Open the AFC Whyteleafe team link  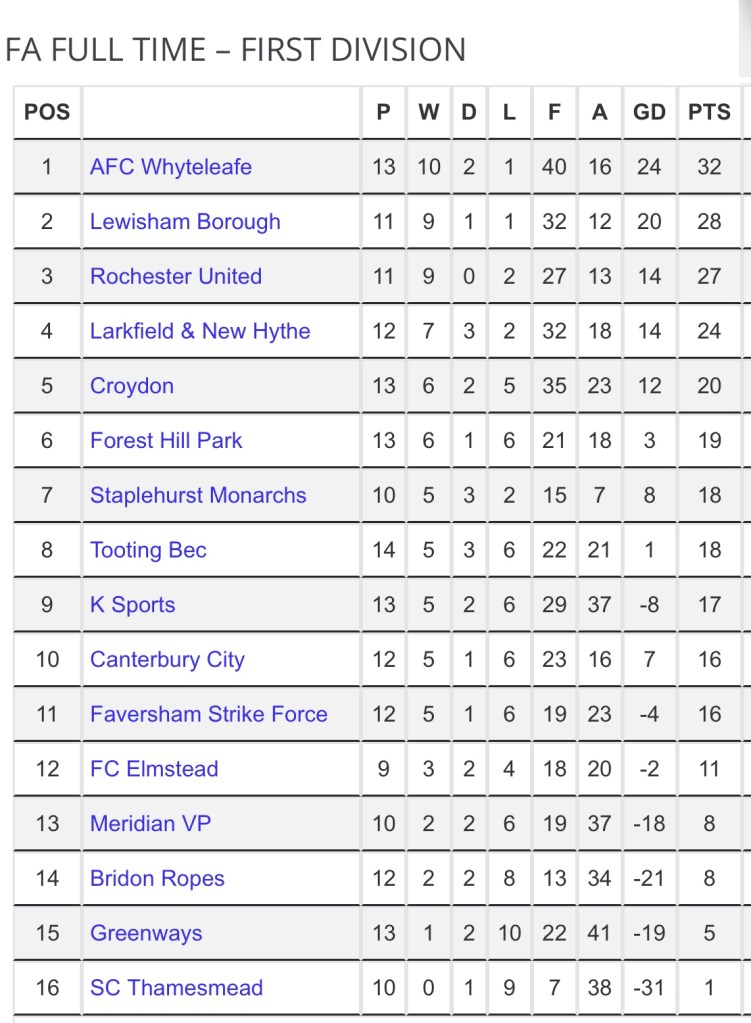tap(170, 167)
